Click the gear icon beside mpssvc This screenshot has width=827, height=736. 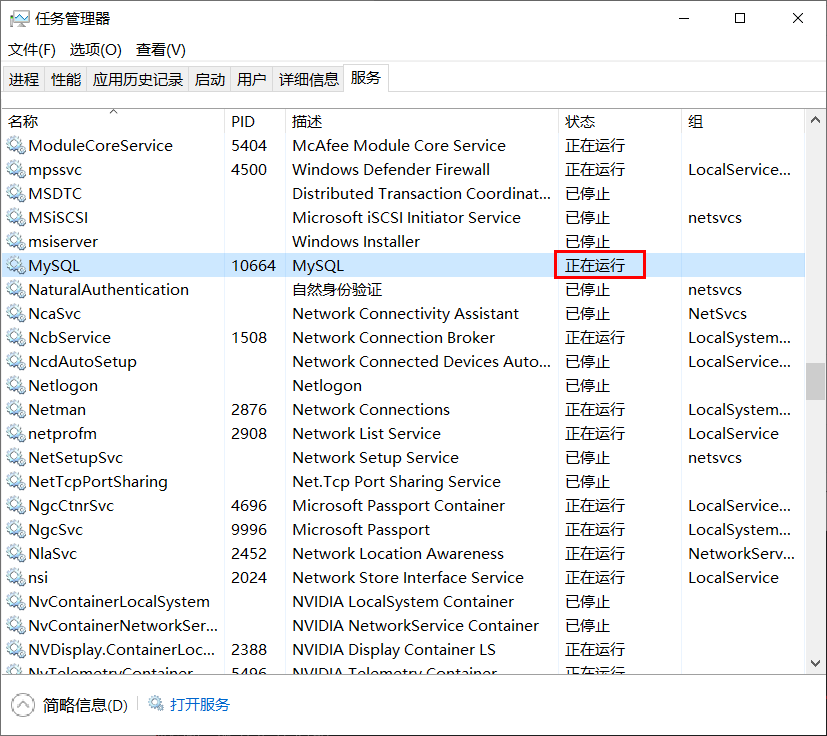tap(16, 169)
